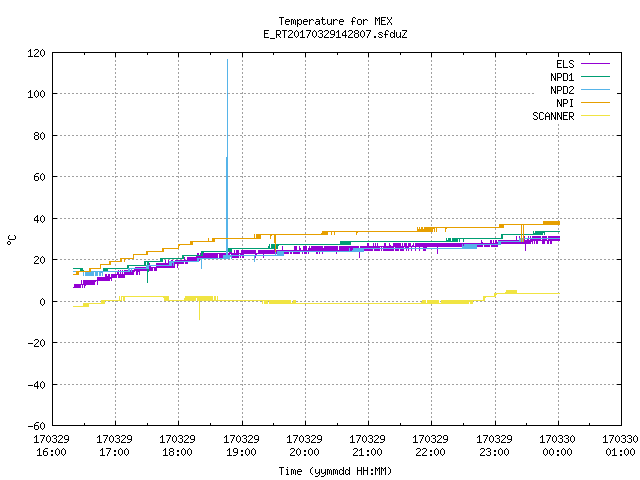Click the y-axis label -60
This screenshot has width=640, height=480.
pos(36,426)
